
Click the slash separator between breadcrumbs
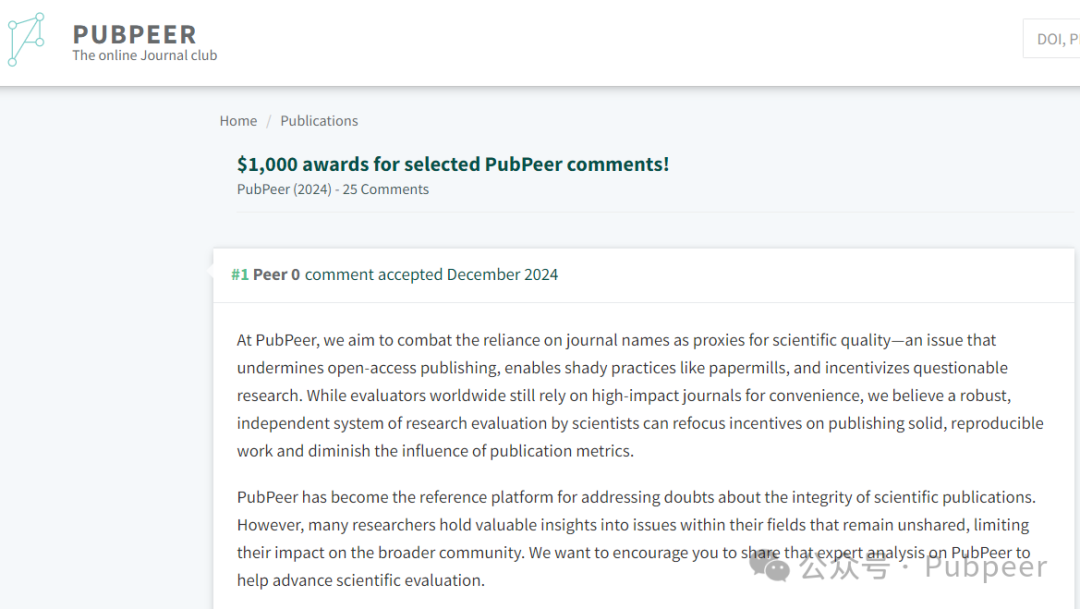point(269,121)
